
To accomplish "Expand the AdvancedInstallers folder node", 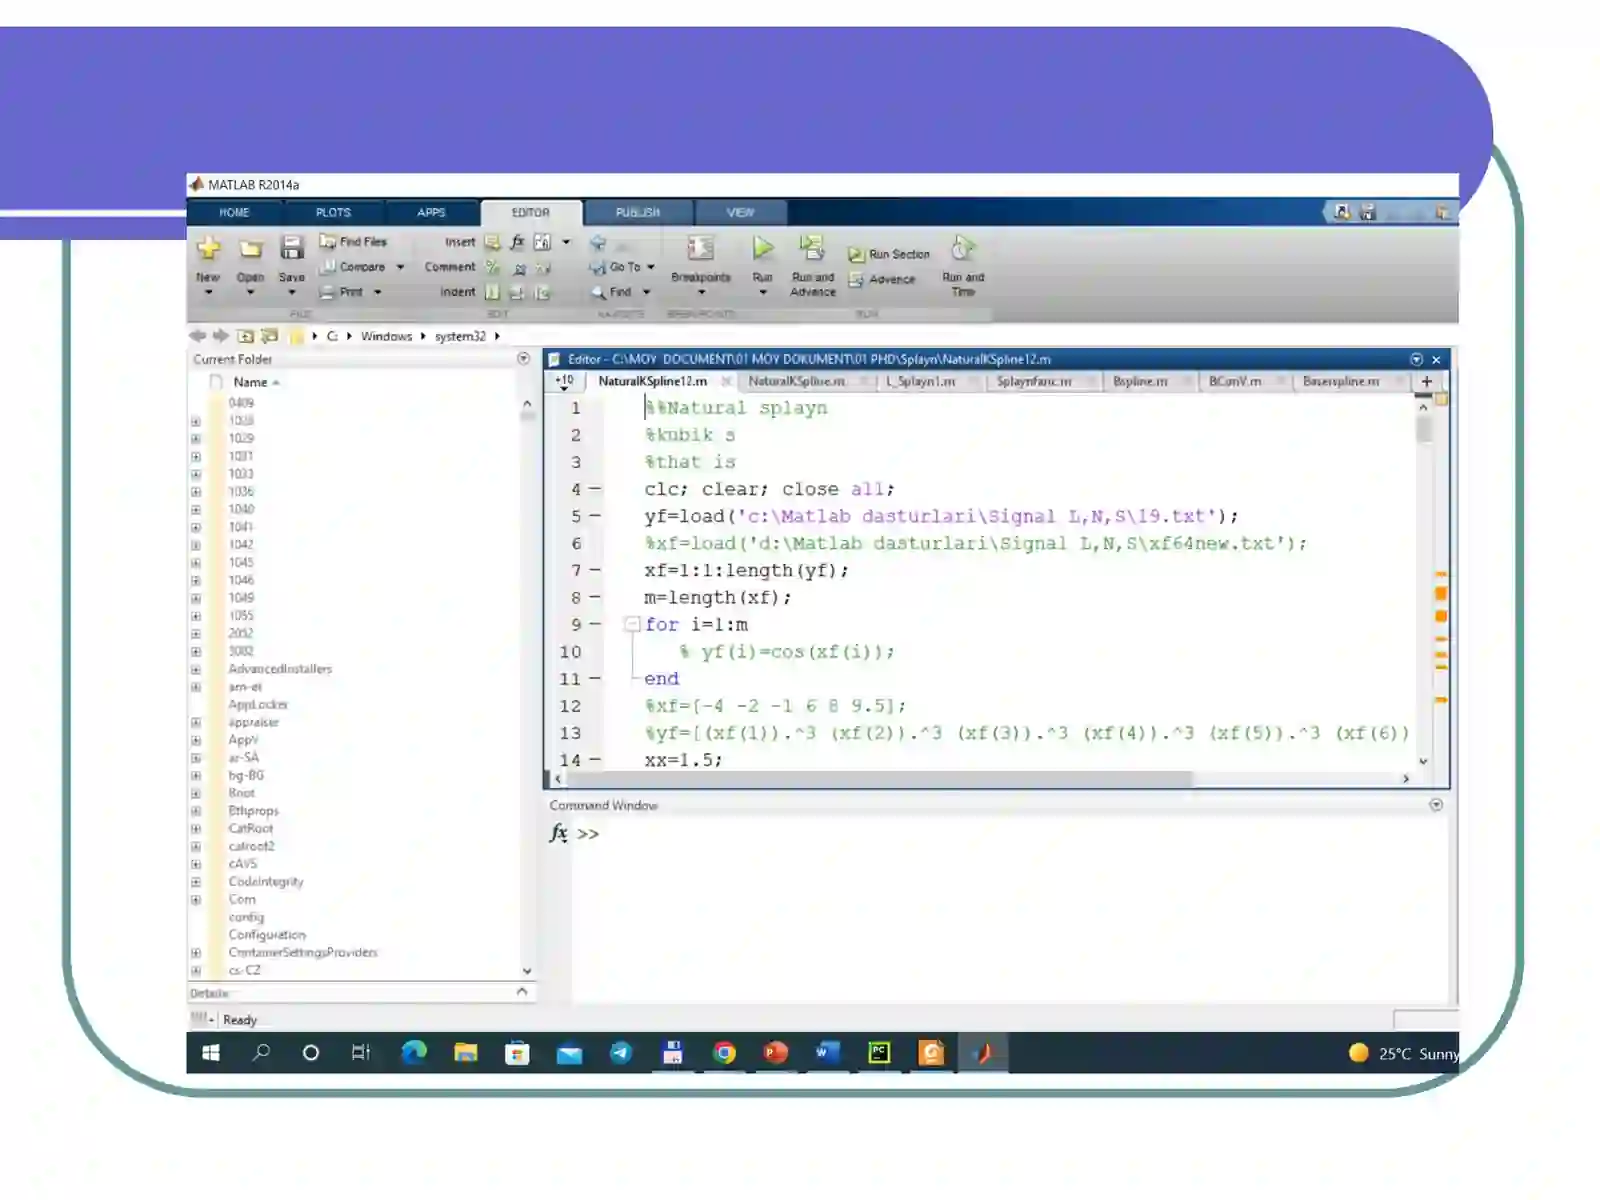I will tap(196, 670).
